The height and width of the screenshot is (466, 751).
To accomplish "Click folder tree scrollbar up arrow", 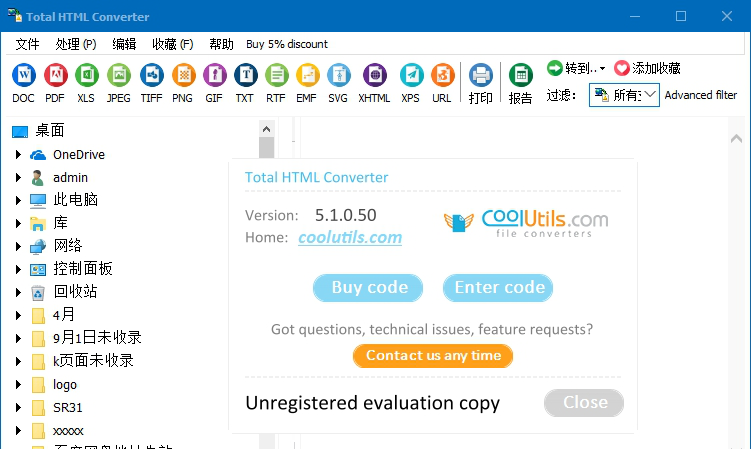I will pos(267,129).
